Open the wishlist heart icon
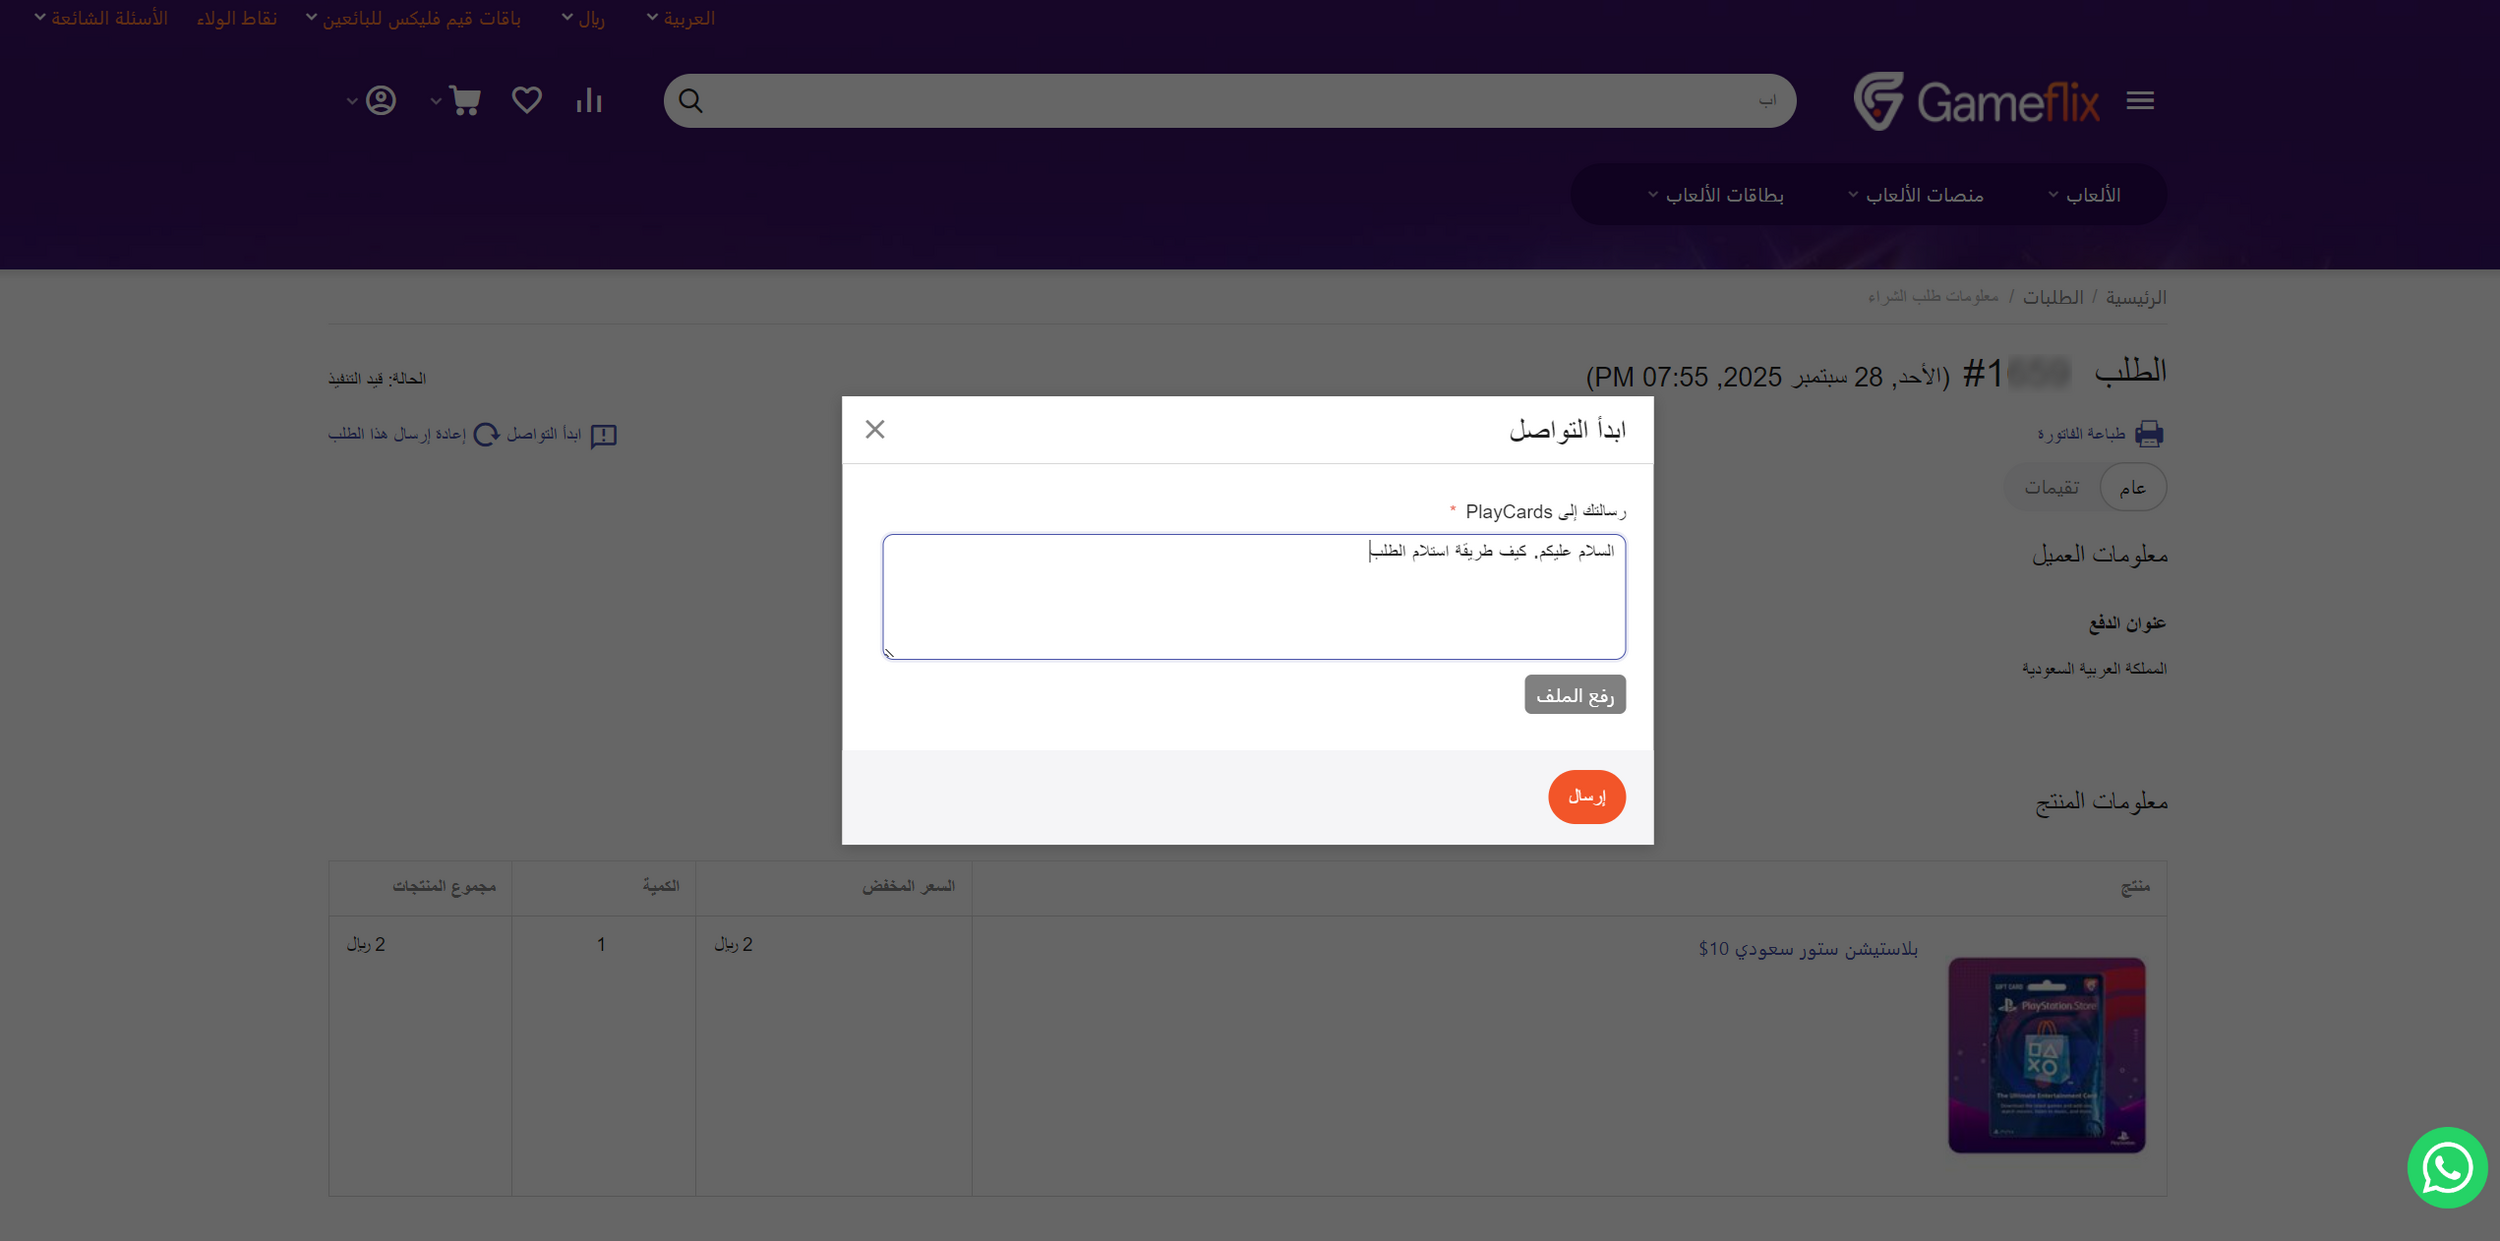Screen dimensions: 2500x1241 click(x=527, y=100)
